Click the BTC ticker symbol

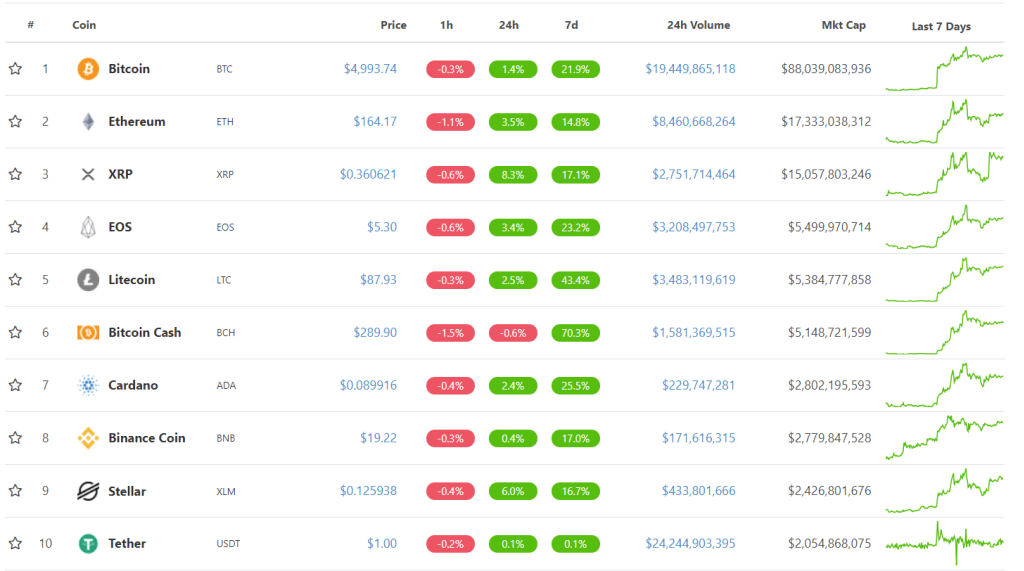[x=225, y=69]
